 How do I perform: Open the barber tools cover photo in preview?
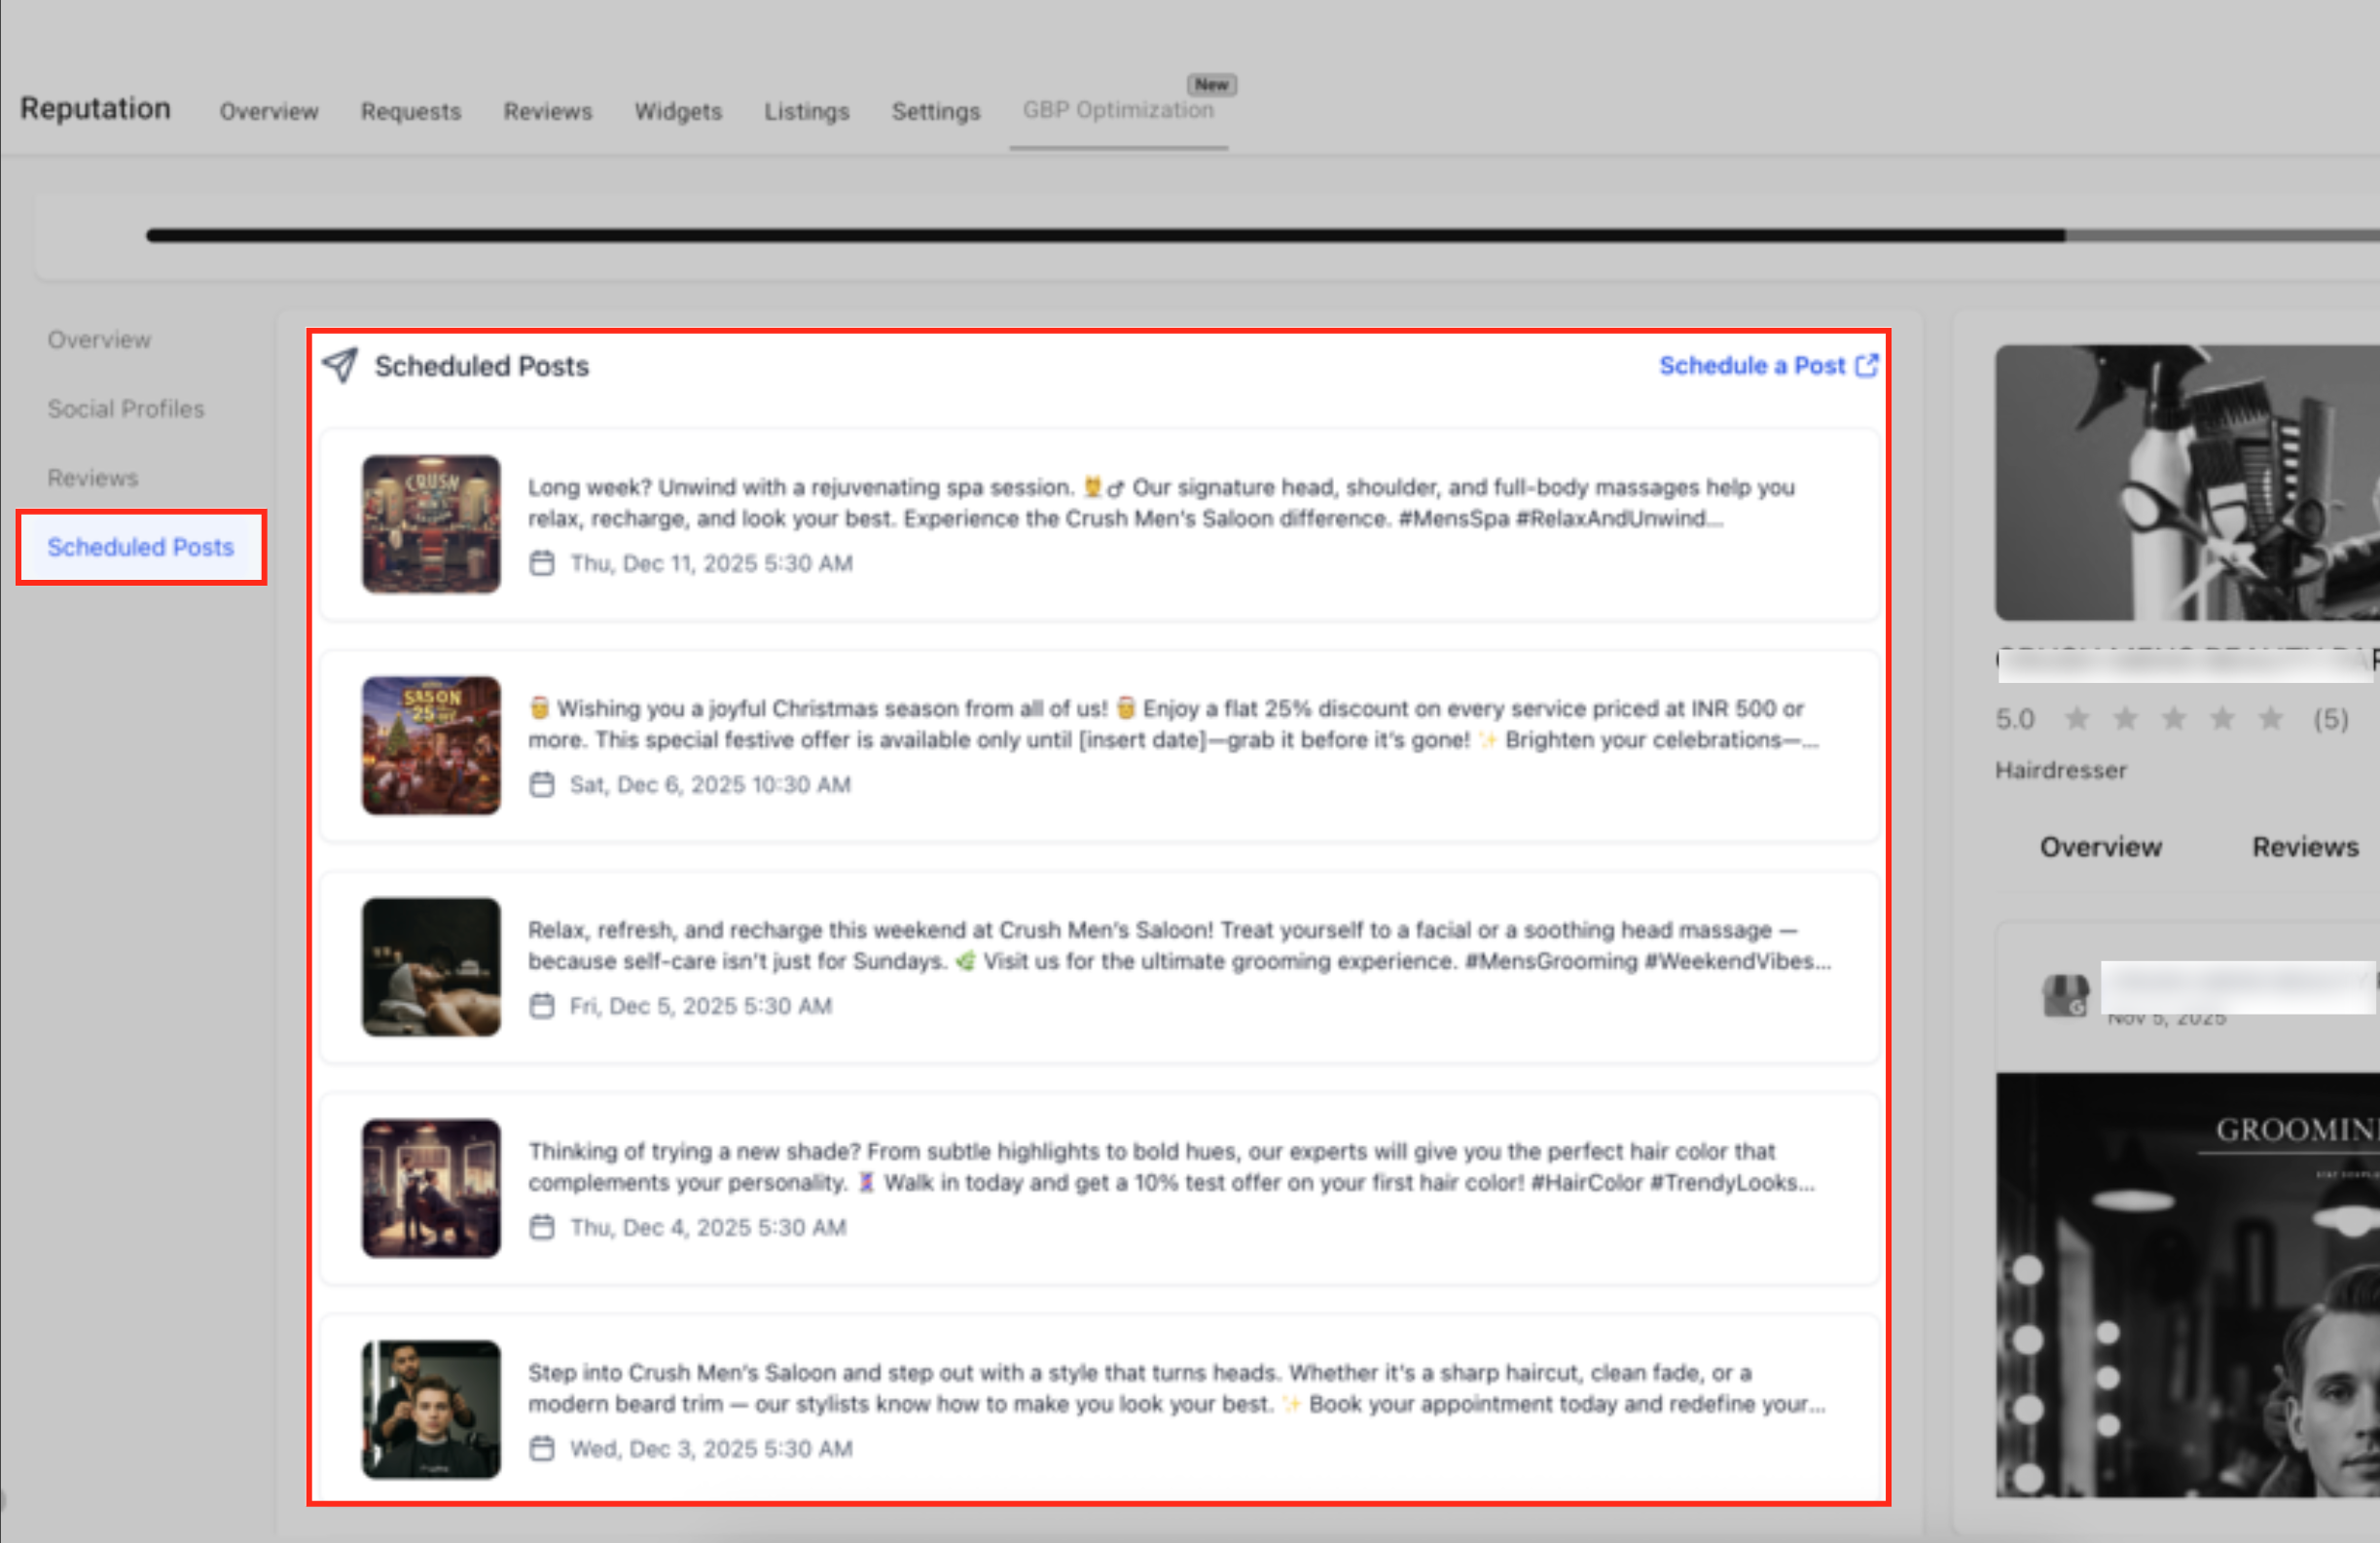click(2187, 483)
